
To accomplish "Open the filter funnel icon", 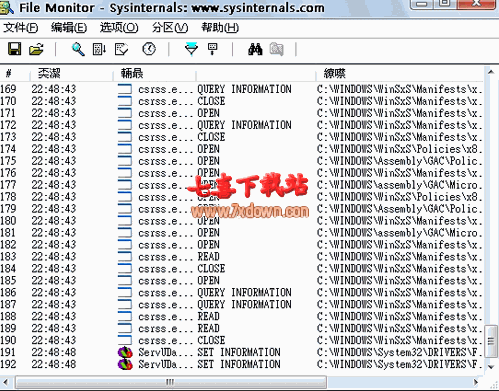I will 191,49.
